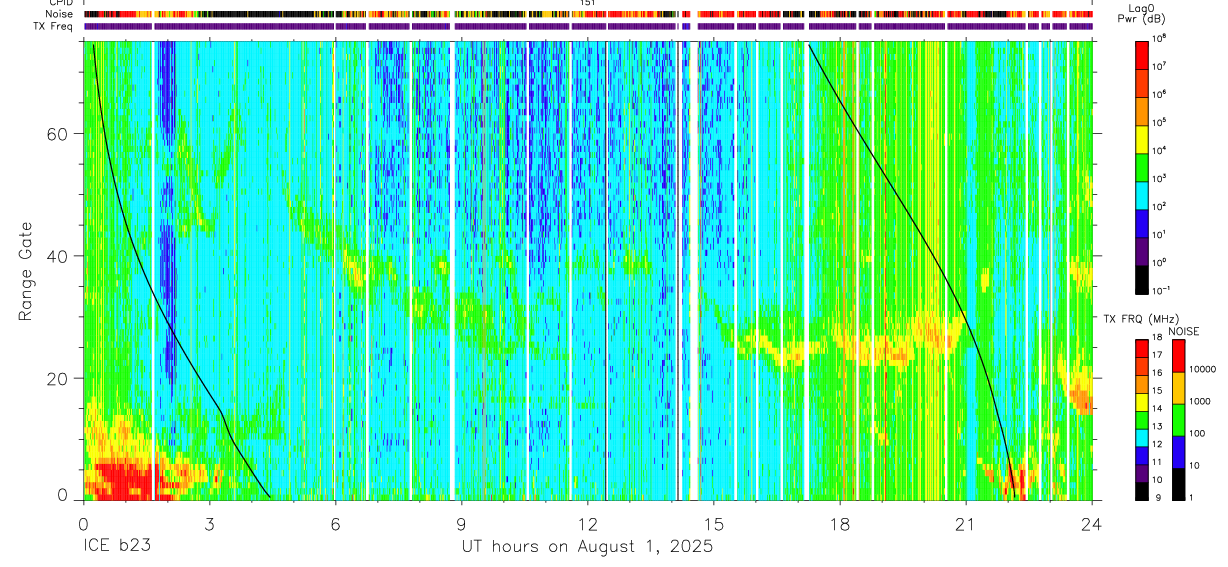This screenshot has height=567, width=1228.
Task: Click the x-axis tick label '18'
Action: 840,523
